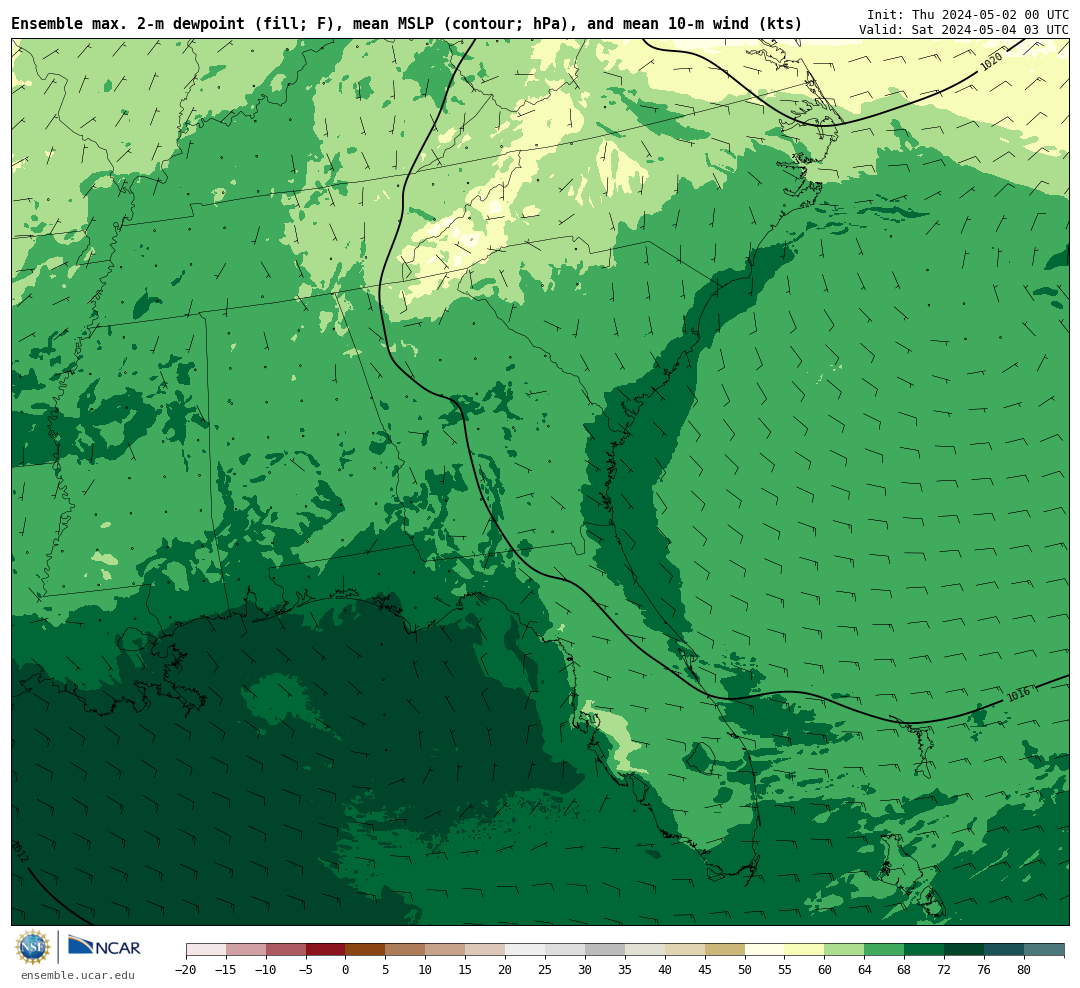Viewport: 1080px width, 988px height.
Task: Click the 1012 hPa contour label
Action: tap(20, 852)
